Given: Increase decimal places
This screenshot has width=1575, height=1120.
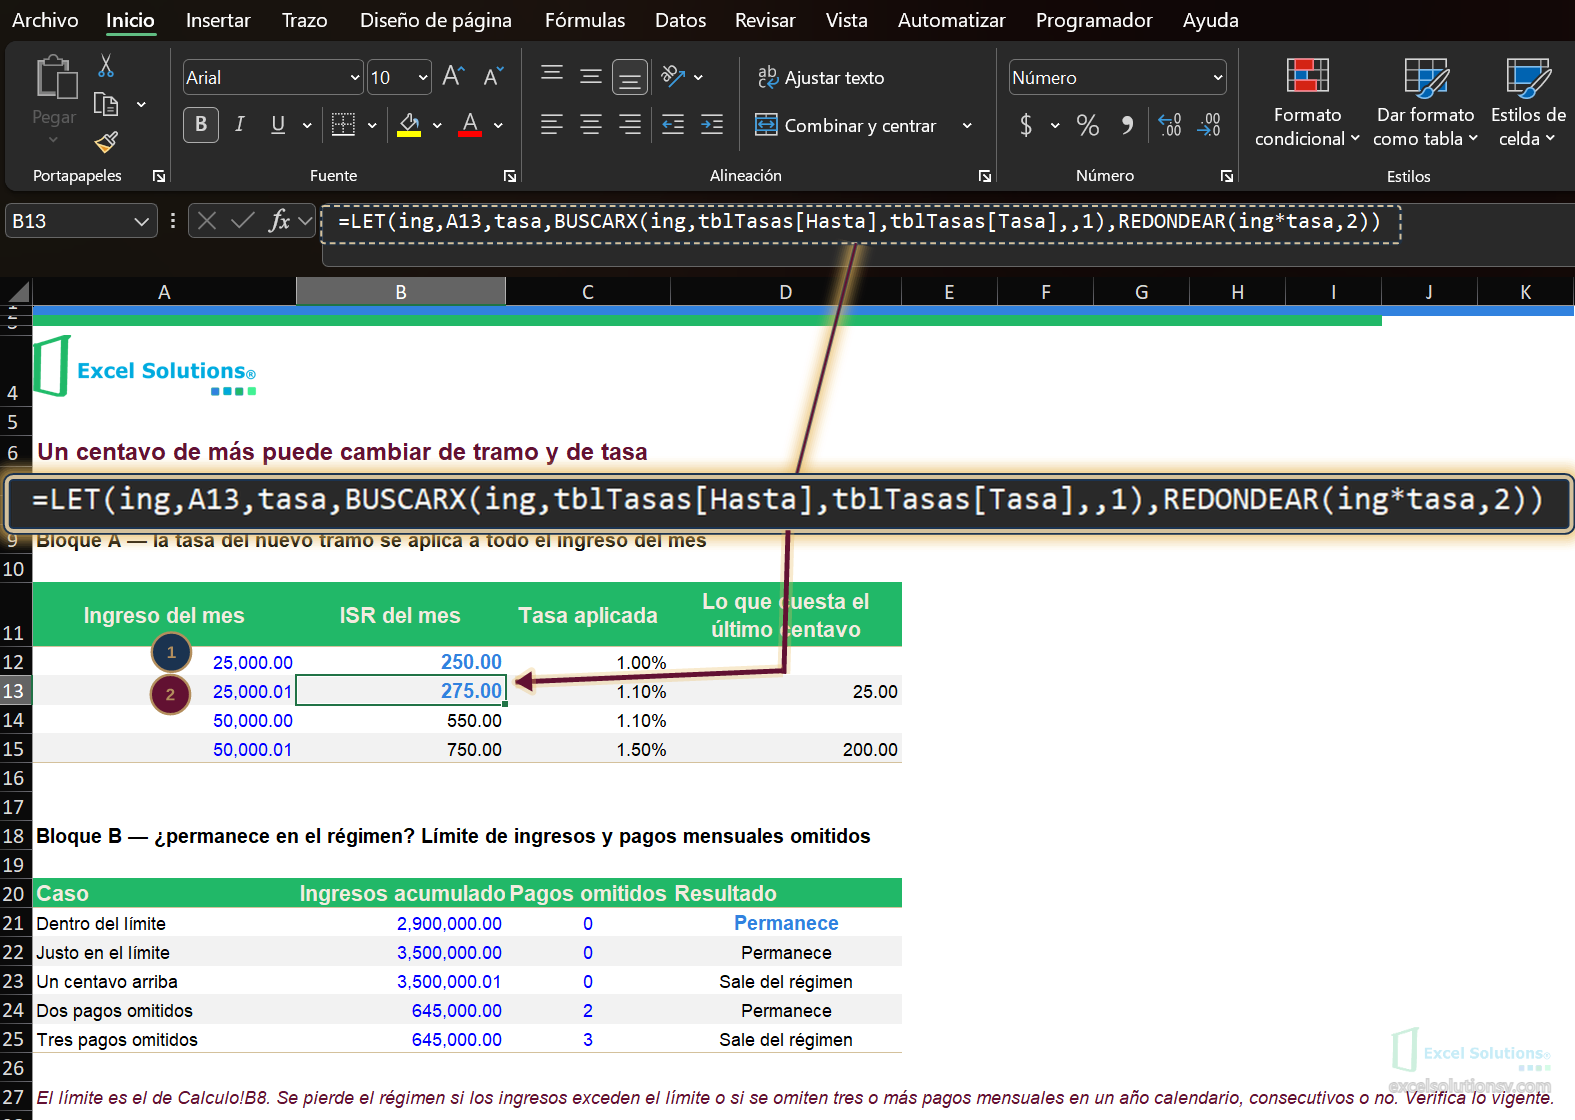Looking at the screenshot, I should [x=1169, y=125].
